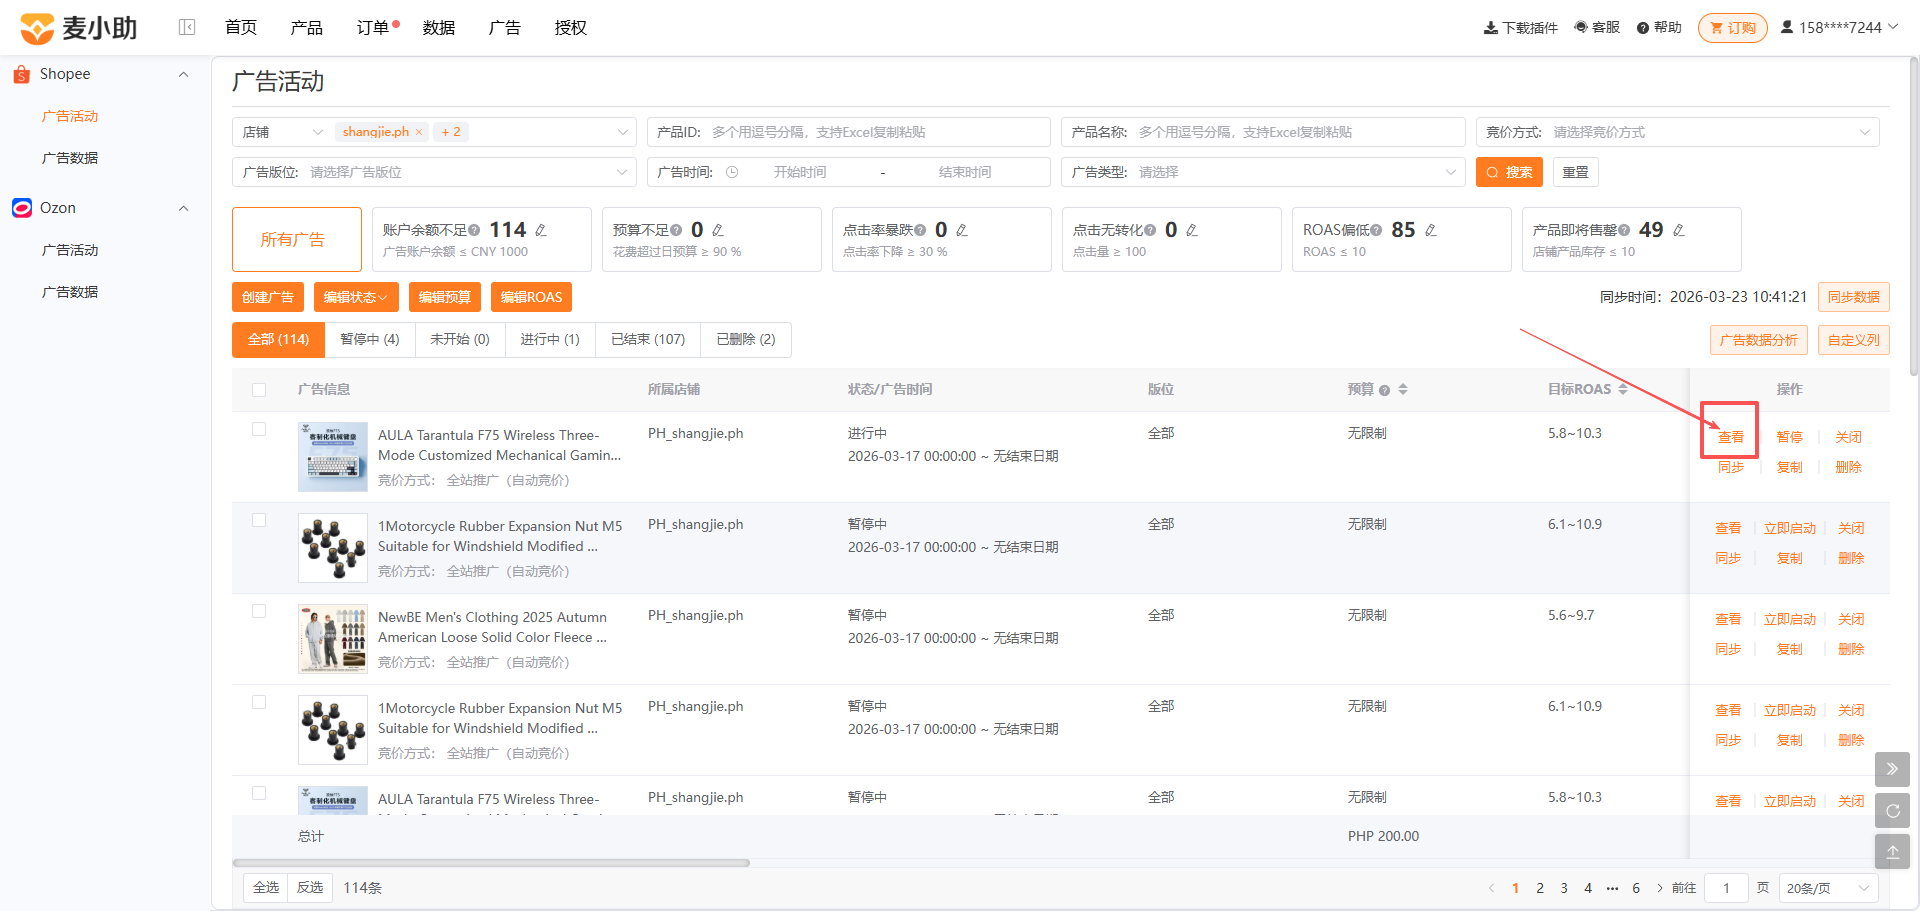Click the refresh floating button
Image resolution: width=1920 pixels, height=911 pixels.
(x=1892, y=811)
